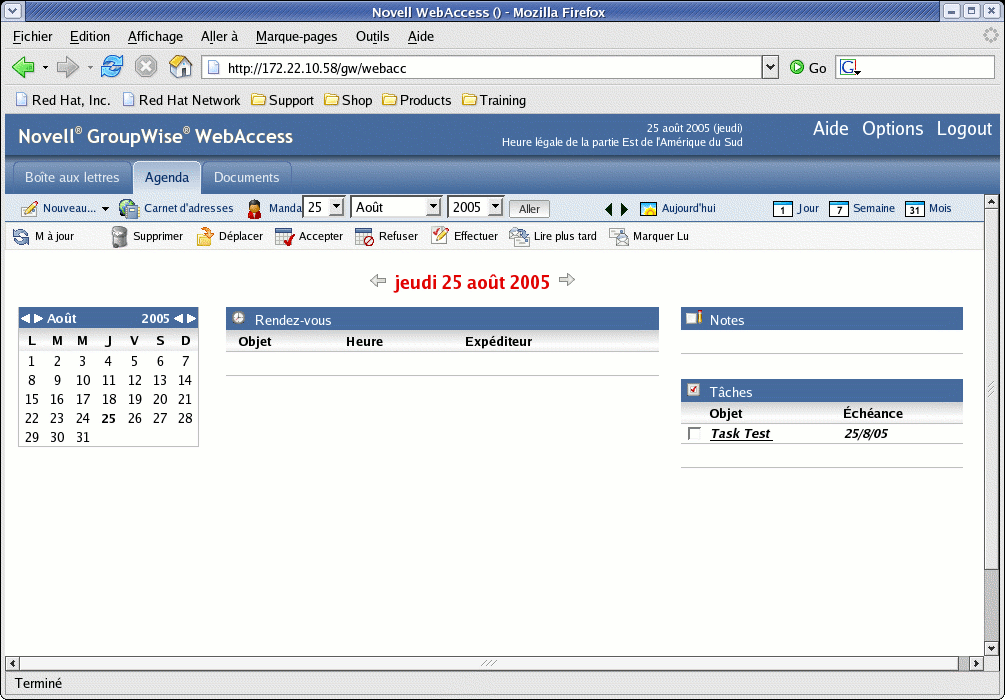Click the Refuser decline icon
The height and width of the screenshot is (700, 1005).
coord(364,237)
